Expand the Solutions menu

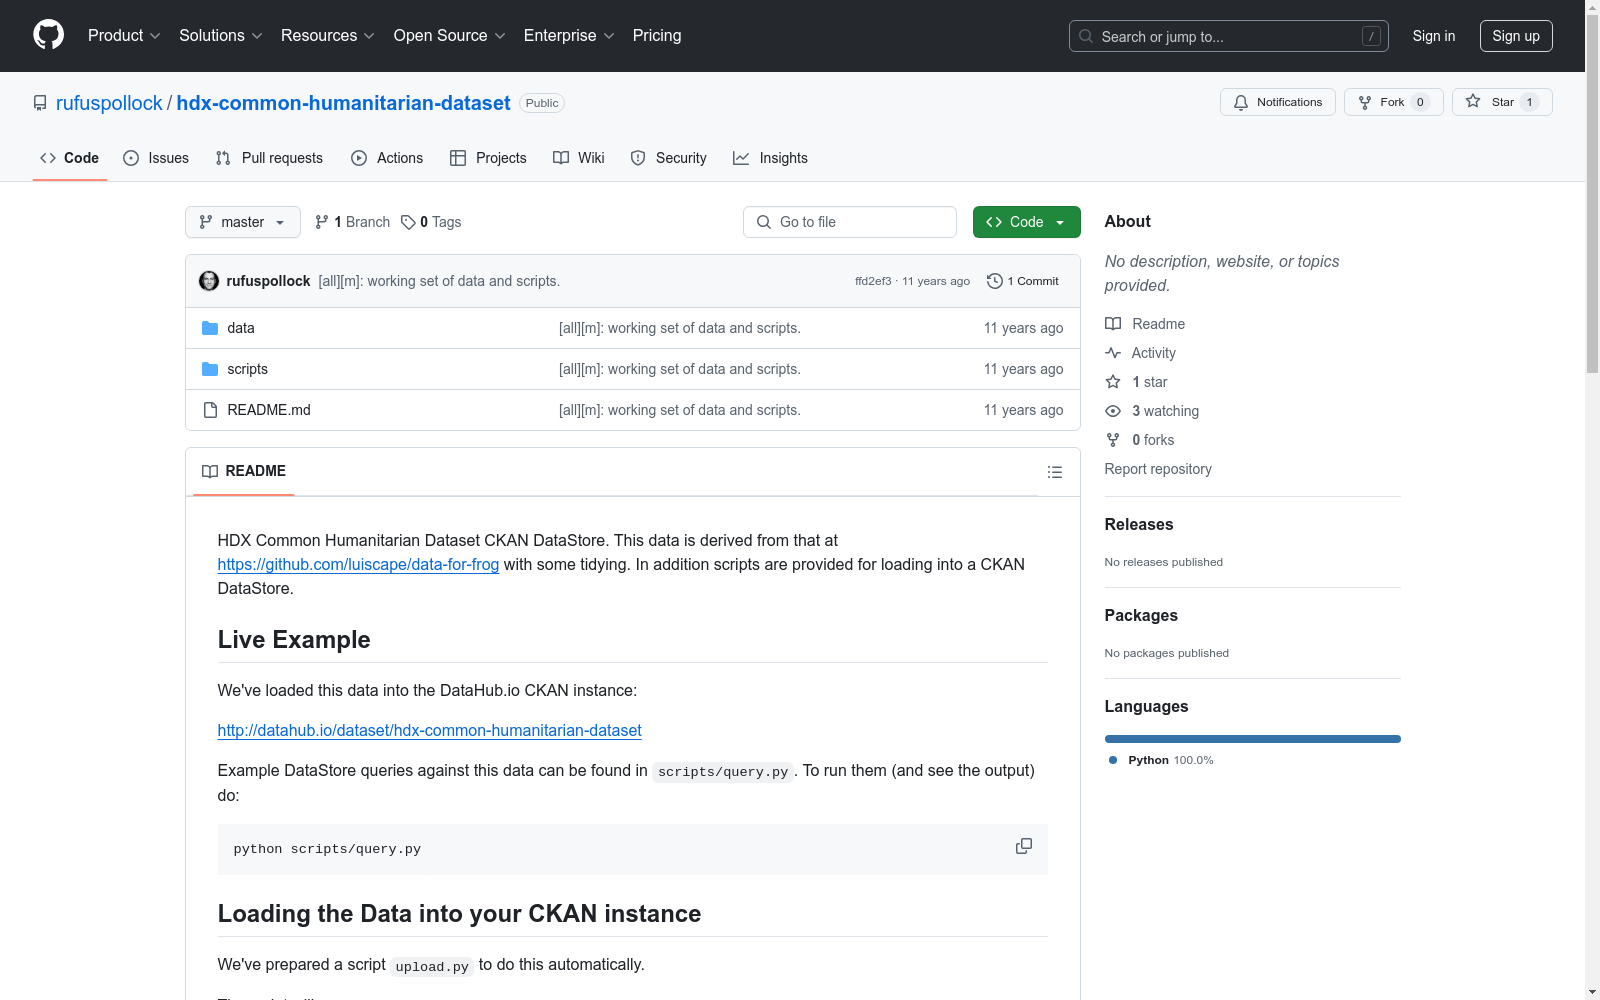point(221,36)
